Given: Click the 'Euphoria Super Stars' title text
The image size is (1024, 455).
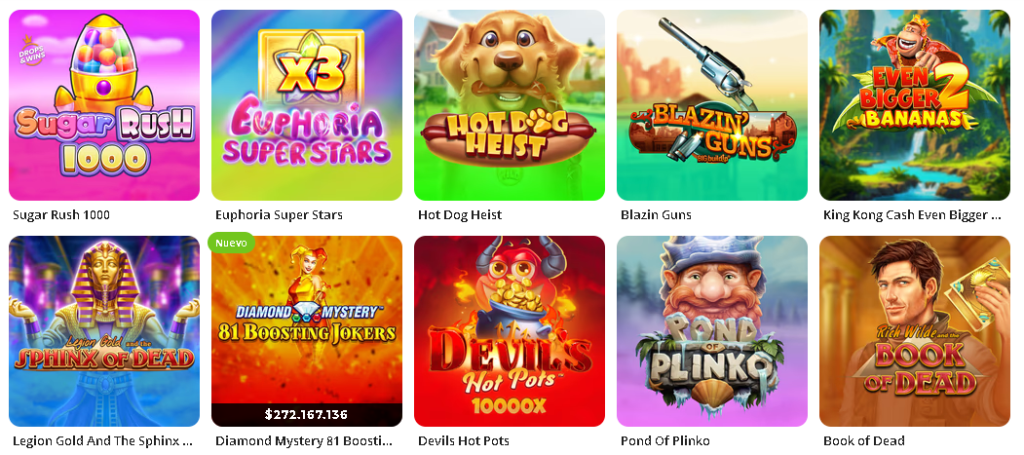Looking at the screenshot, I should 279,215.
